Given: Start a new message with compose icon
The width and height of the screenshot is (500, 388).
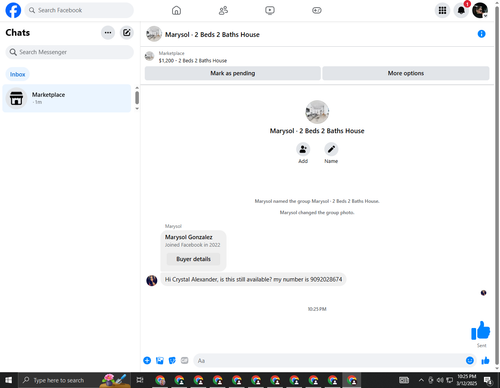Looking at the screenshot, I should (127, 33).
